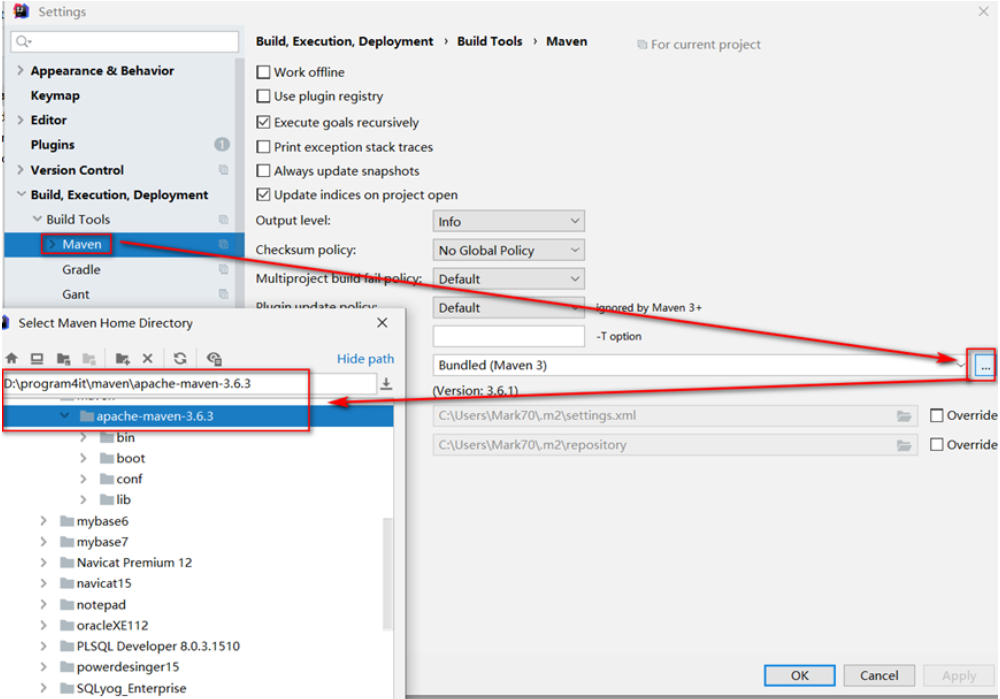Click the Show hidden files icon
1000x699 pixels.
tap(214, 358)
